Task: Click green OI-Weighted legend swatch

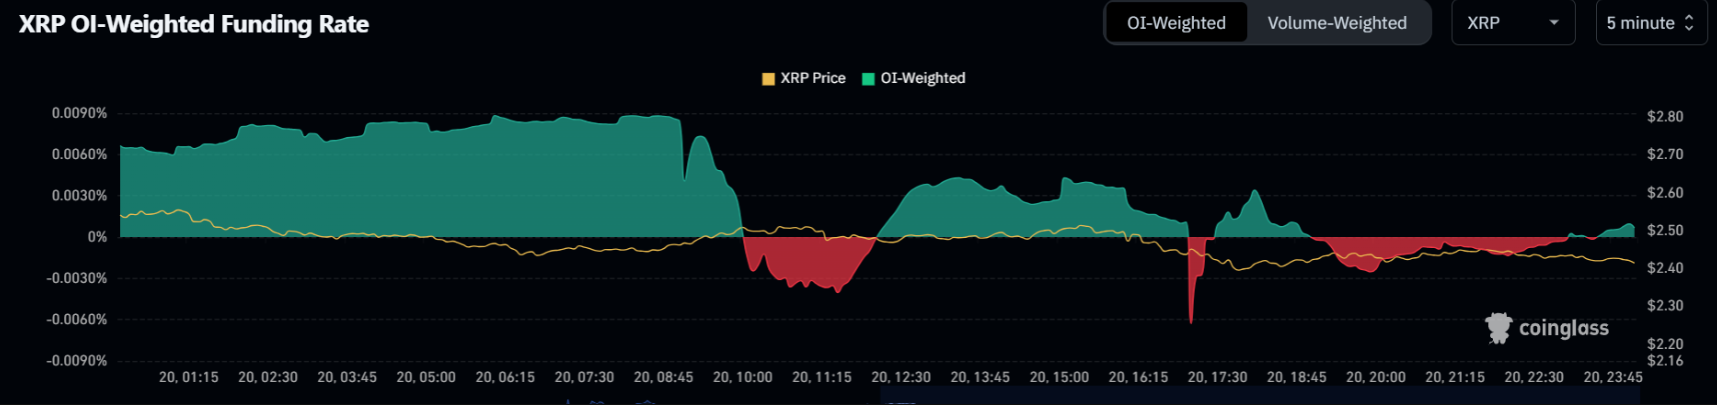Action: click(x=868, y=79)
